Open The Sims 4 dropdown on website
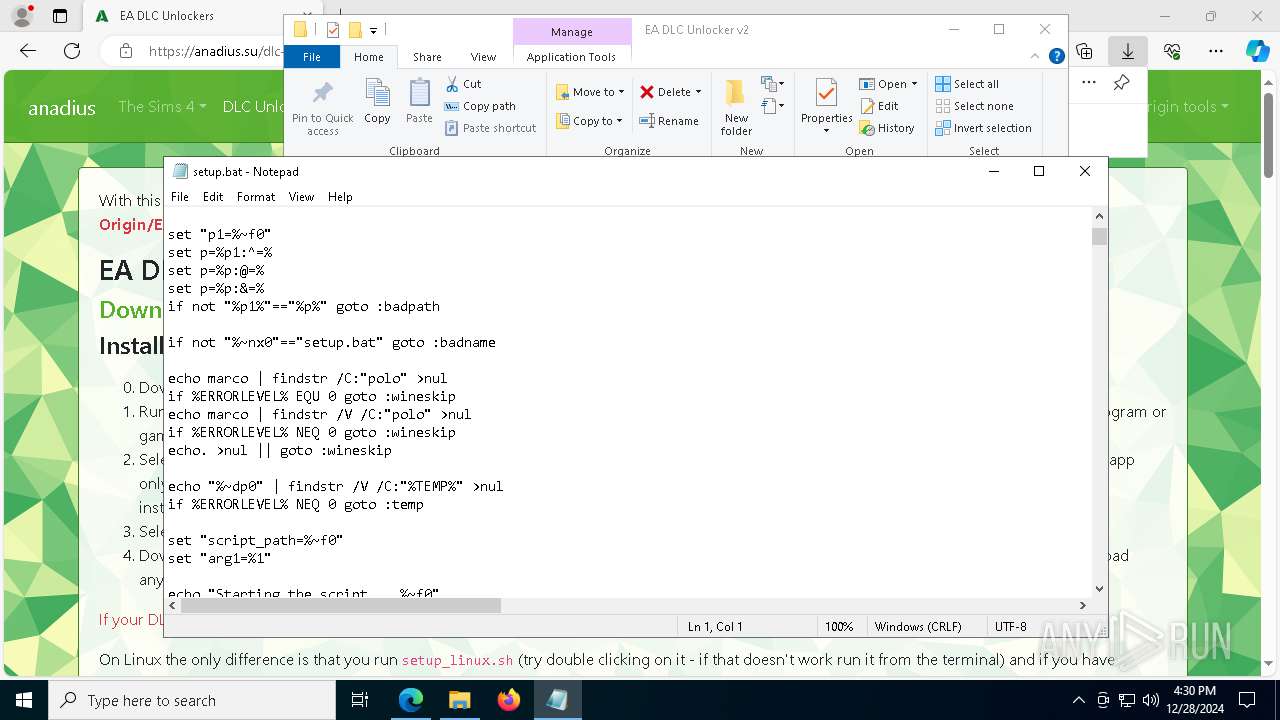1280x720 pixels. coord(162,106)
